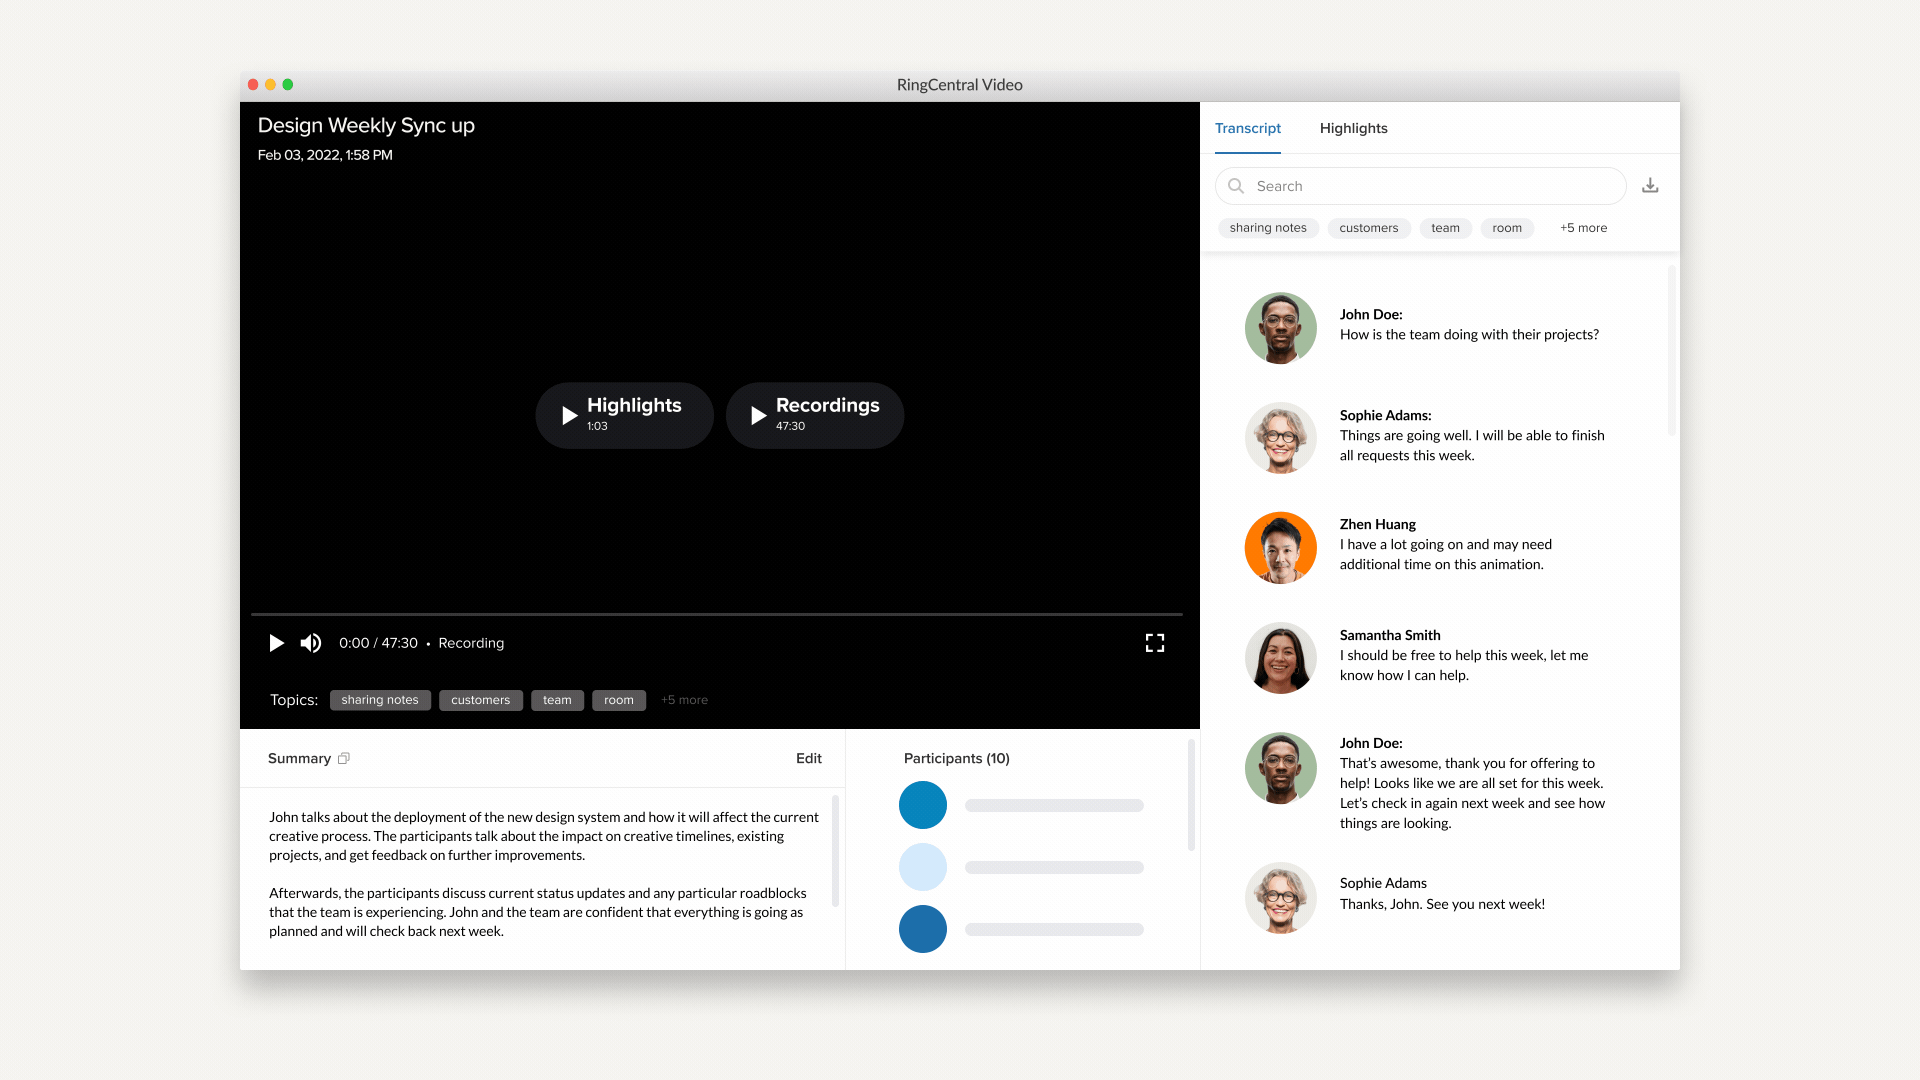The width and height of the screenshot is (1920, 1080).
Task: Select the customers topic tag
Action: 480,699
